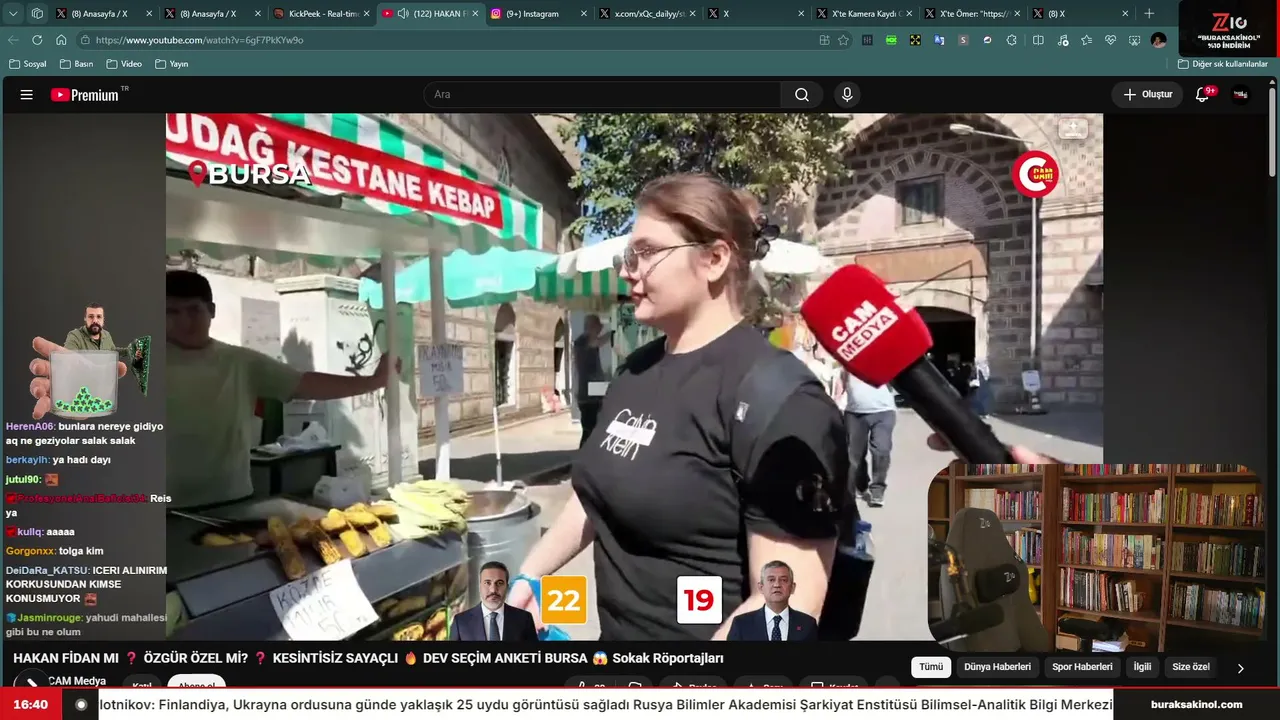Image resolution: width=1280 pixels, height=720 pixels.
Task: Select the 'Size özel' filter chip
Action: (x=1191, y=667)
